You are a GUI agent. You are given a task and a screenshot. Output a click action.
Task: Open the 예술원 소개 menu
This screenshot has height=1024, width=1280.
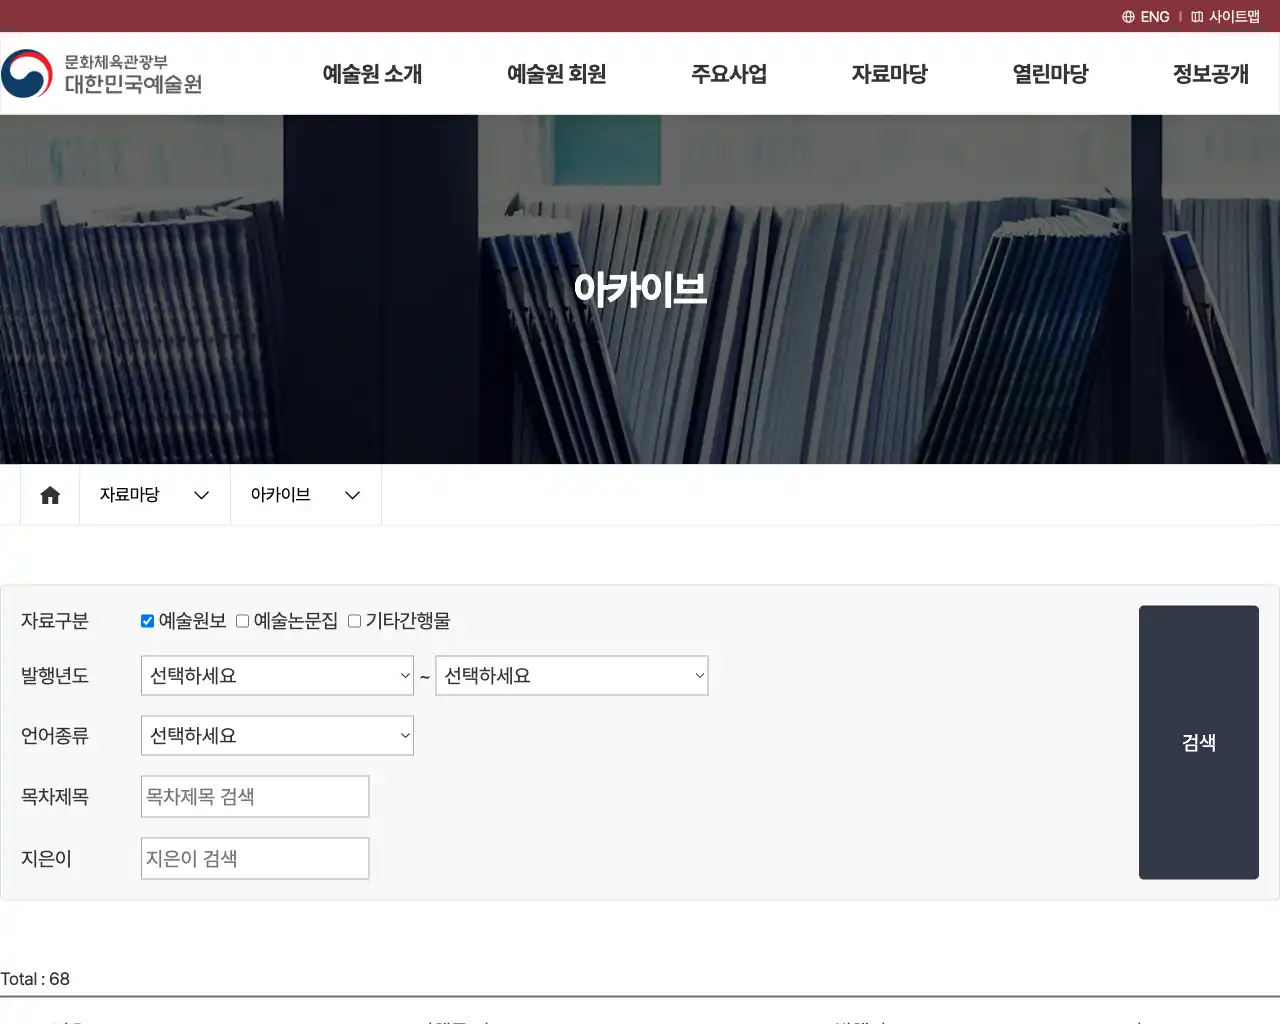[371, 73]
